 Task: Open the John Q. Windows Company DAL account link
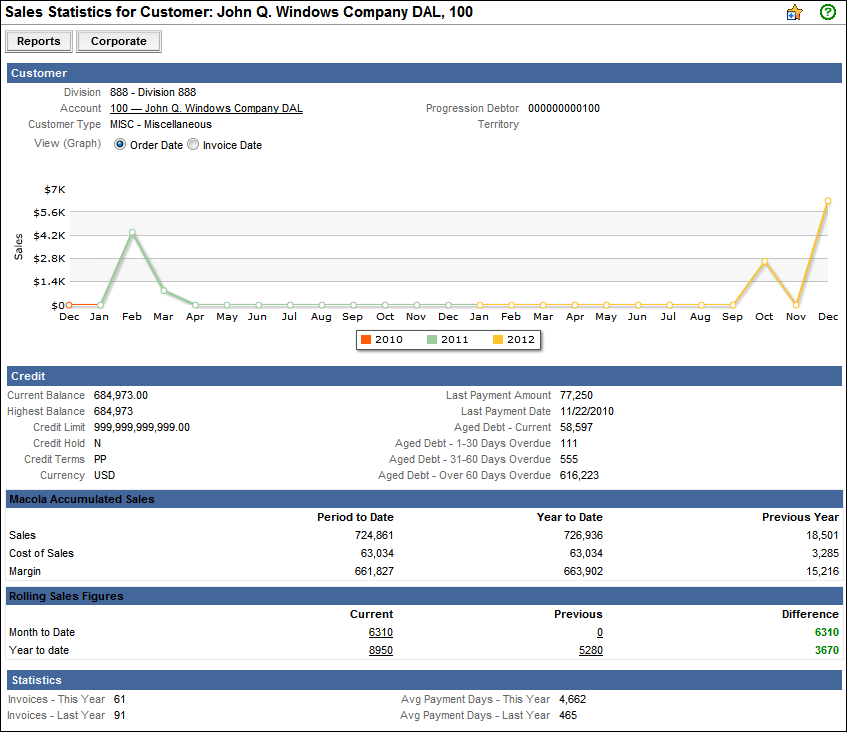(206, 108)
